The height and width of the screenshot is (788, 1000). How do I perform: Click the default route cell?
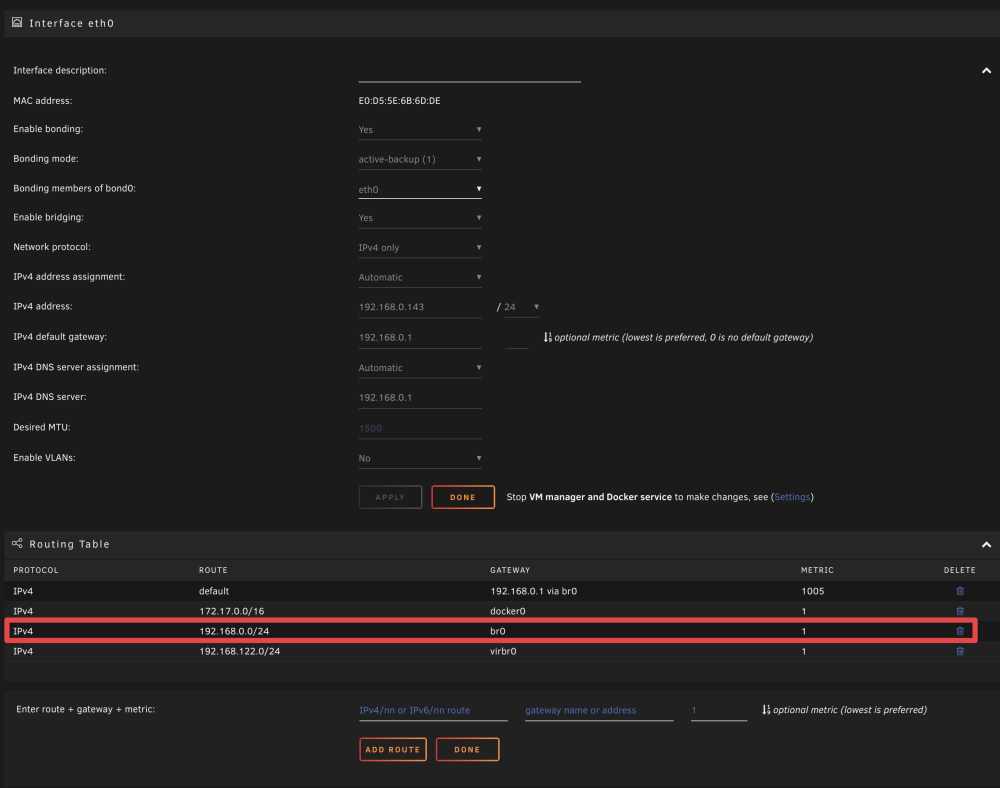[214, 591]
